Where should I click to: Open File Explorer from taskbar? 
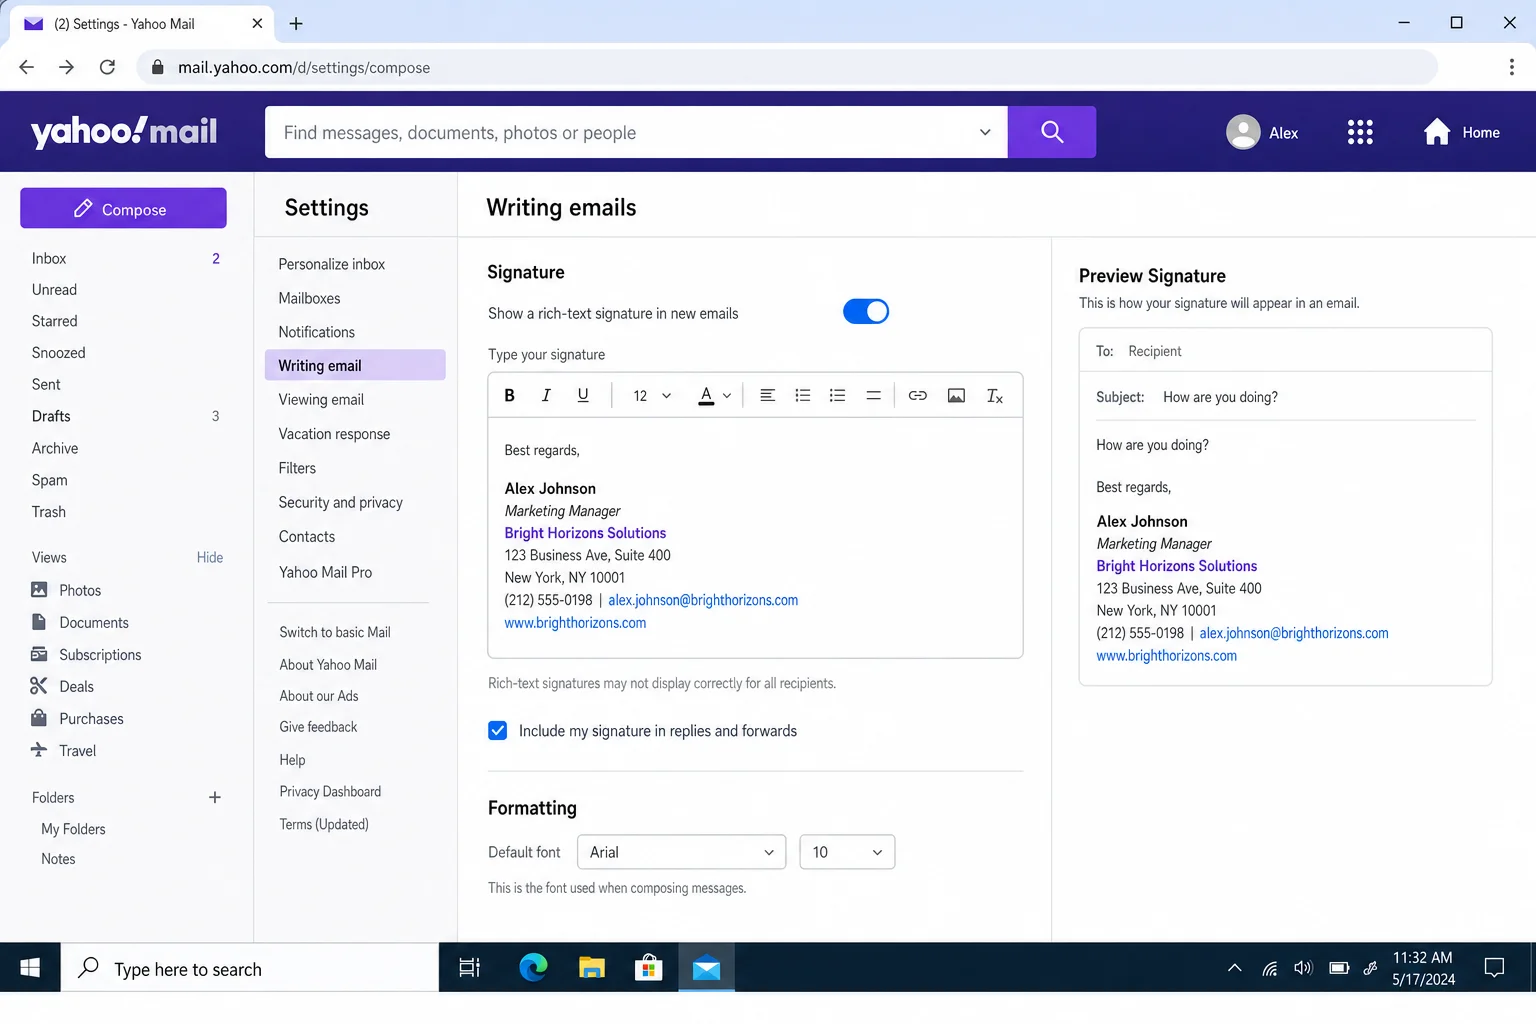[592, 967]
